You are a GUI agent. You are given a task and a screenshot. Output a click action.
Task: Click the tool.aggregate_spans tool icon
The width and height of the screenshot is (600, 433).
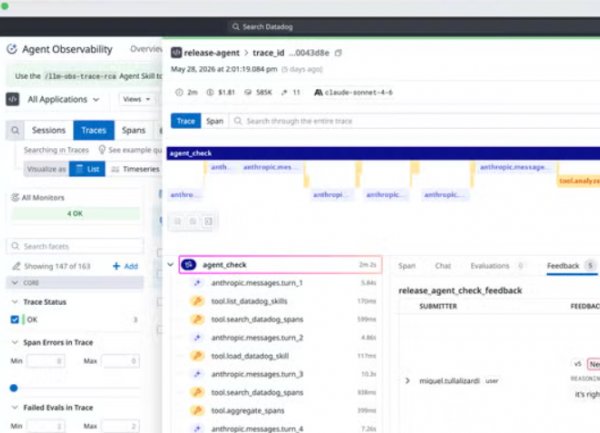(x=197, y=410)
